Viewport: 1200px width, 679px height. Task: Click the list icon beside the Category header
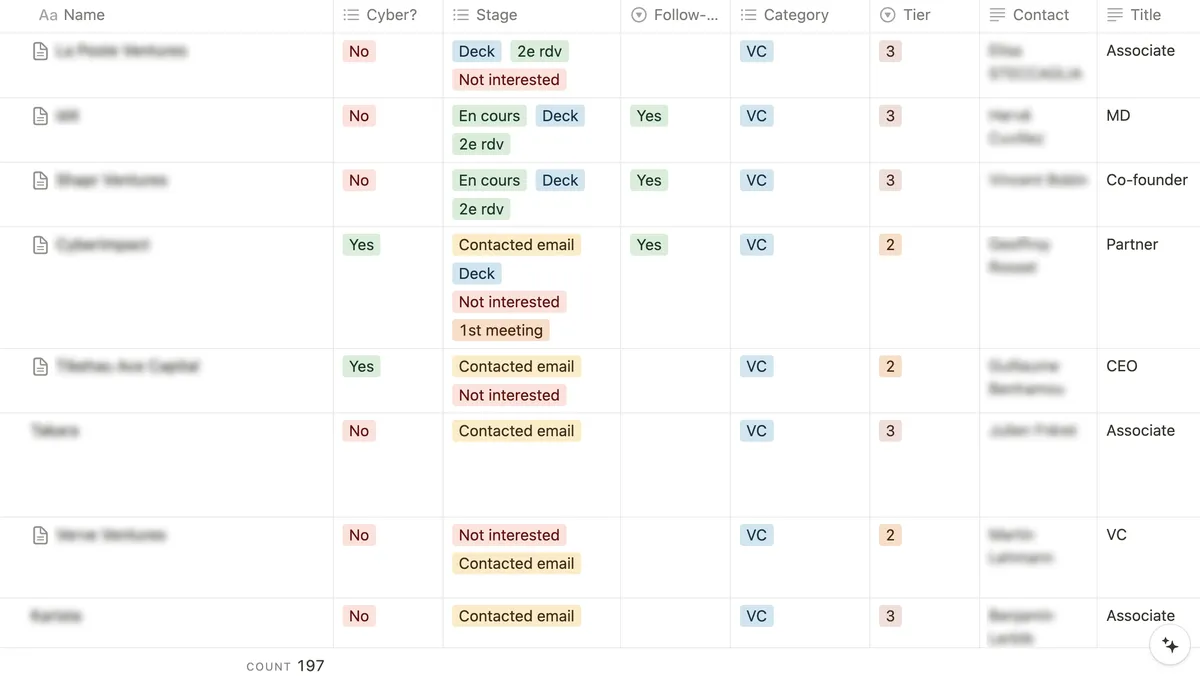coord(747,14)
